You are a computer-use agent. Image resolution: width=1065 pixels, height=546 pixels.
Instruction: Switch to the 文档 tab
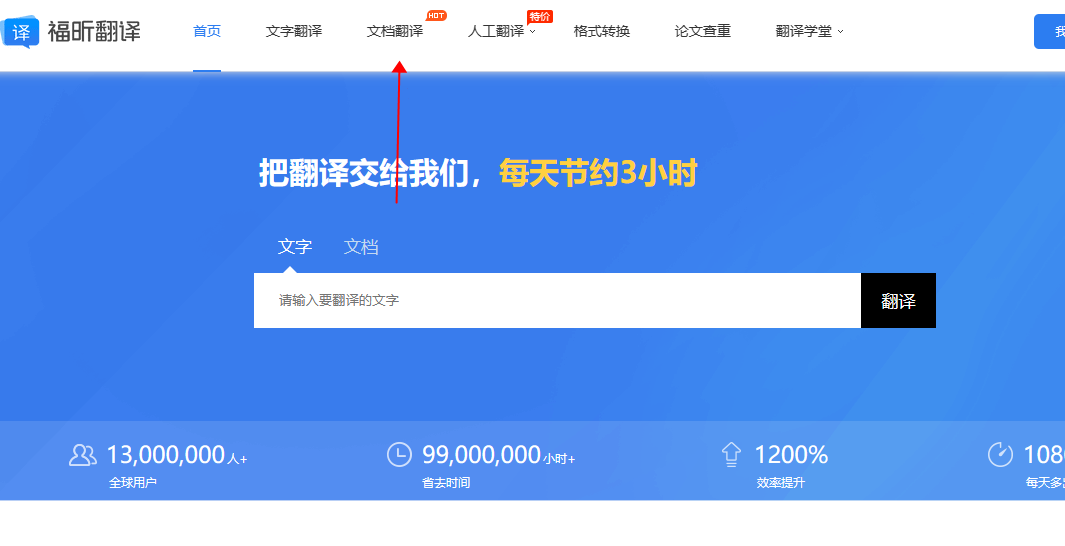tap(361, 247)
